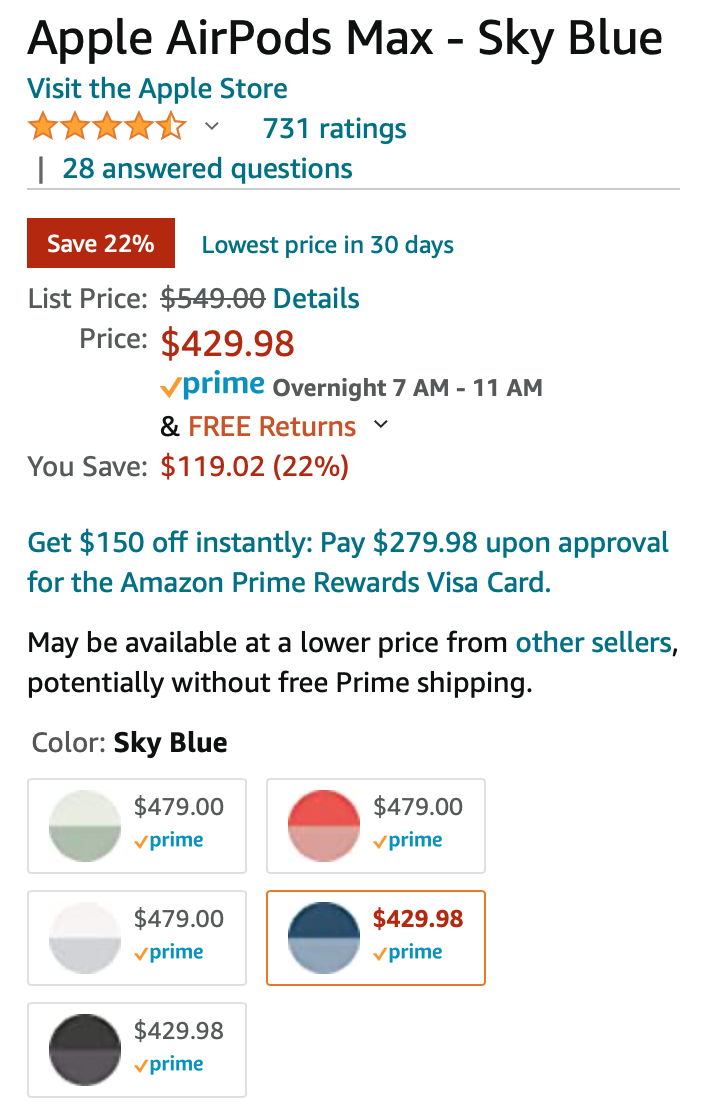Viewport: 724px width, 1118px height.
Task: Click the FREE Returns text
Action: [272, 426]
